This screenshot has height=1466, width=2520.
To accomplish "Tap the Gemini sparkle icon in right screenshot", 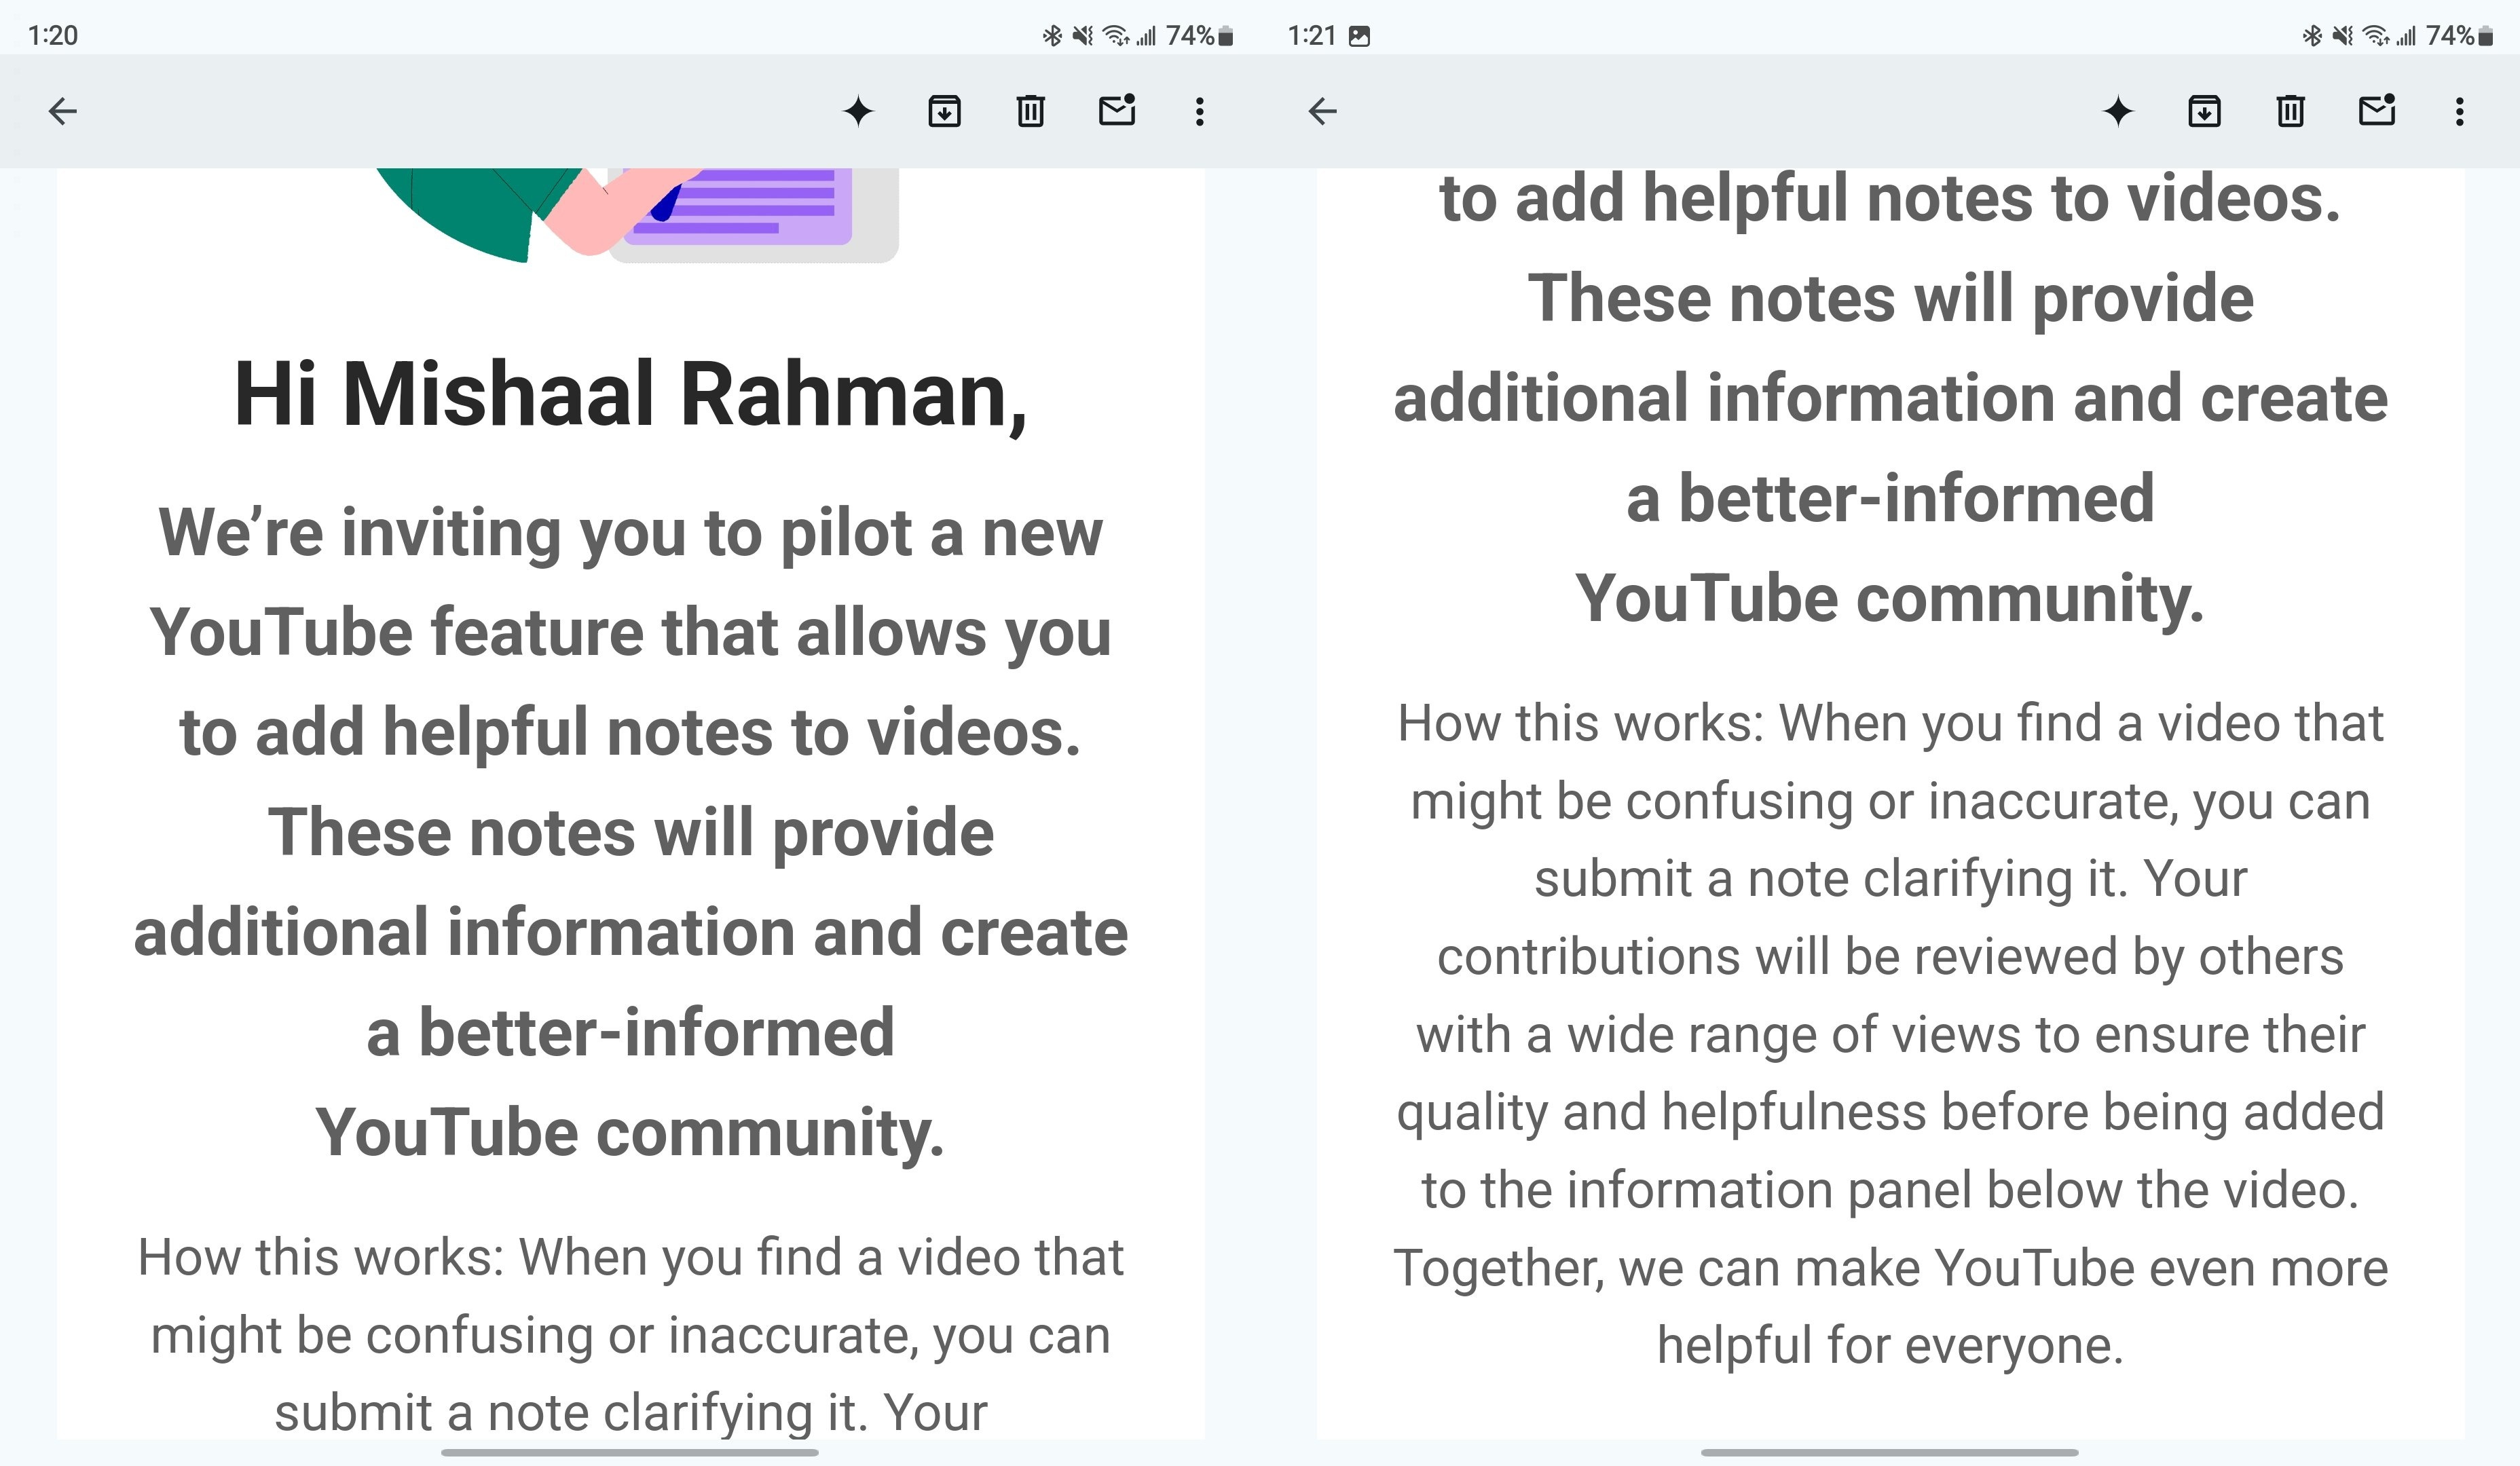I will pyautogui.click(x=2118, y=111).
